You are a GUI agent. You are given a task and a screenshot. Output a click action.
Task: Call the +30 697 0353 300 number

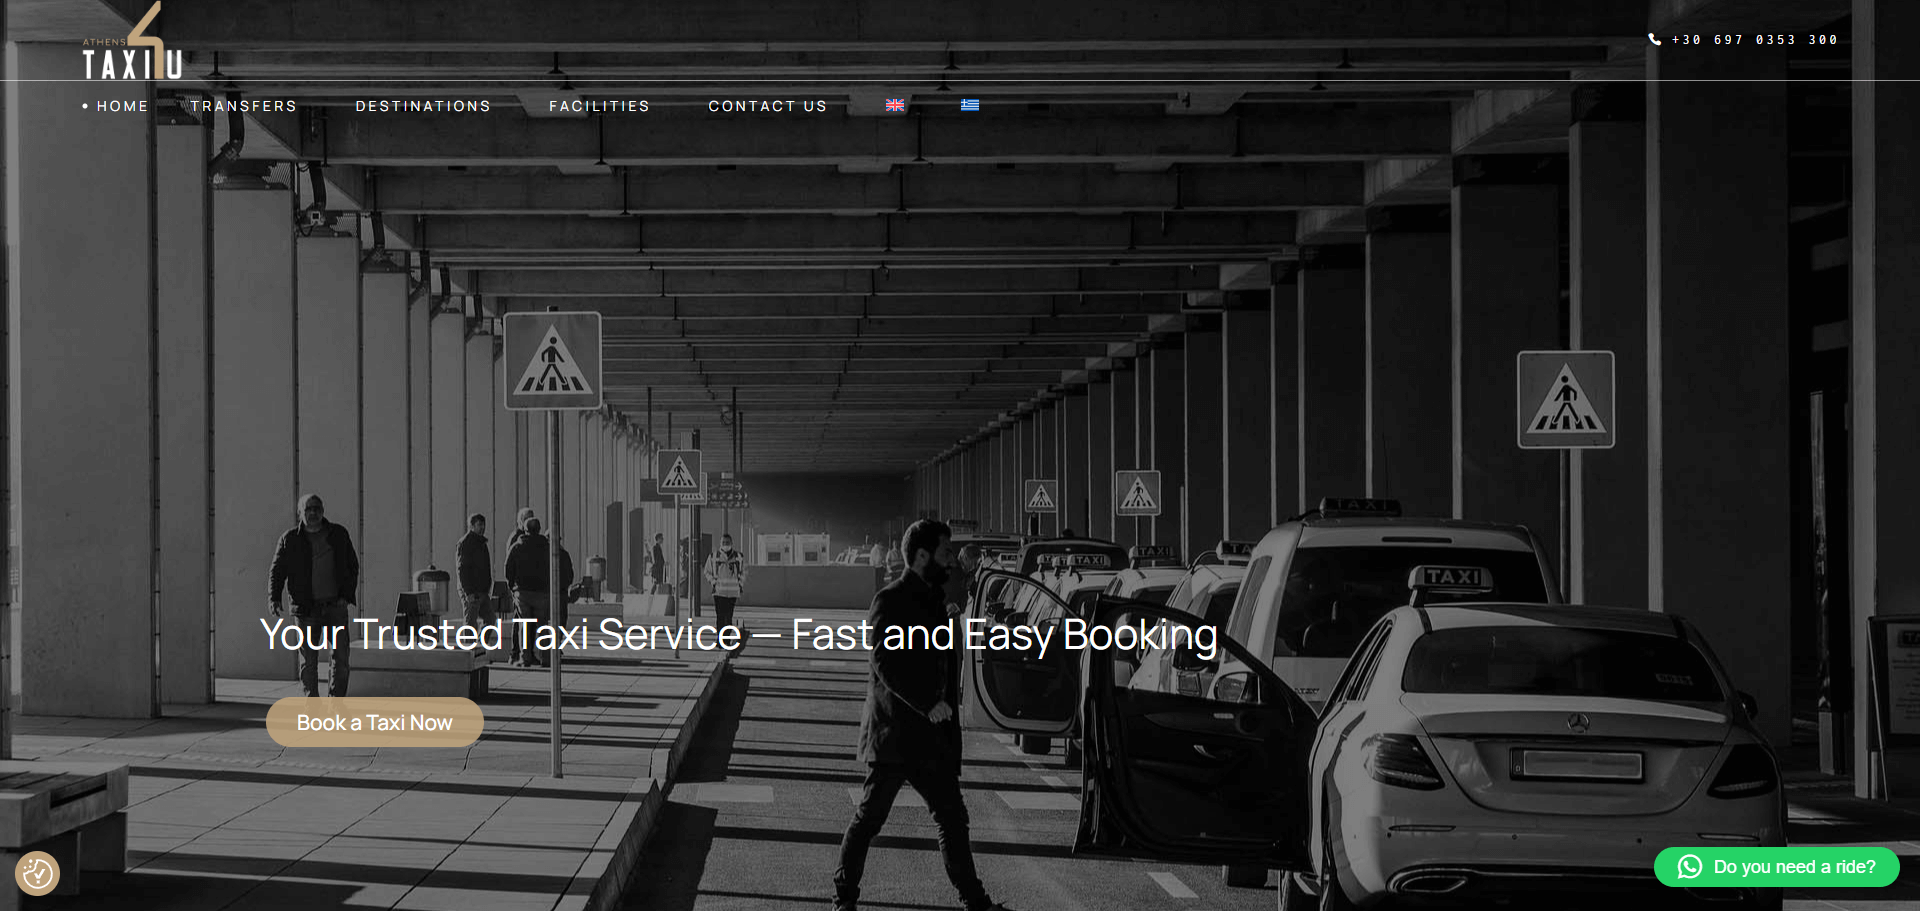1754,40
